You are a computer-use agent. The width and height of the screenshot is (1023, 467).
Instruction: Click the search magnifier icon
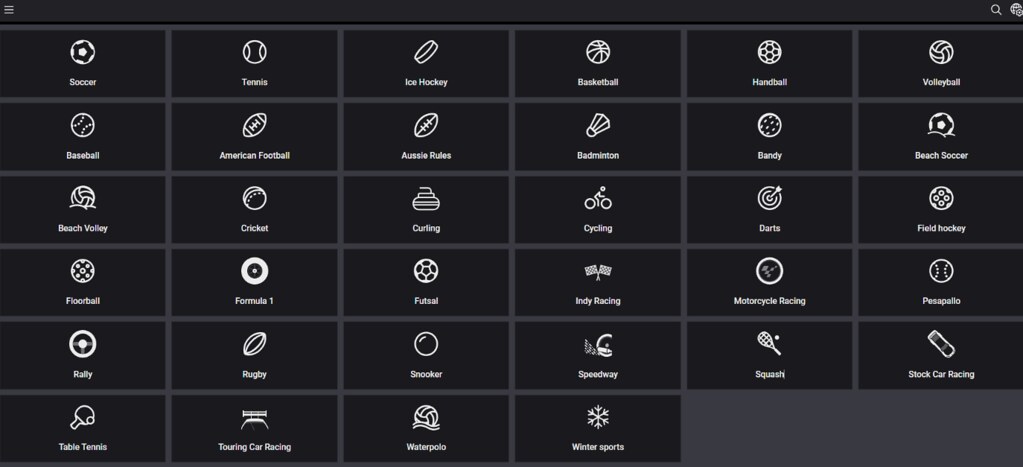click(x=996, y=10)
